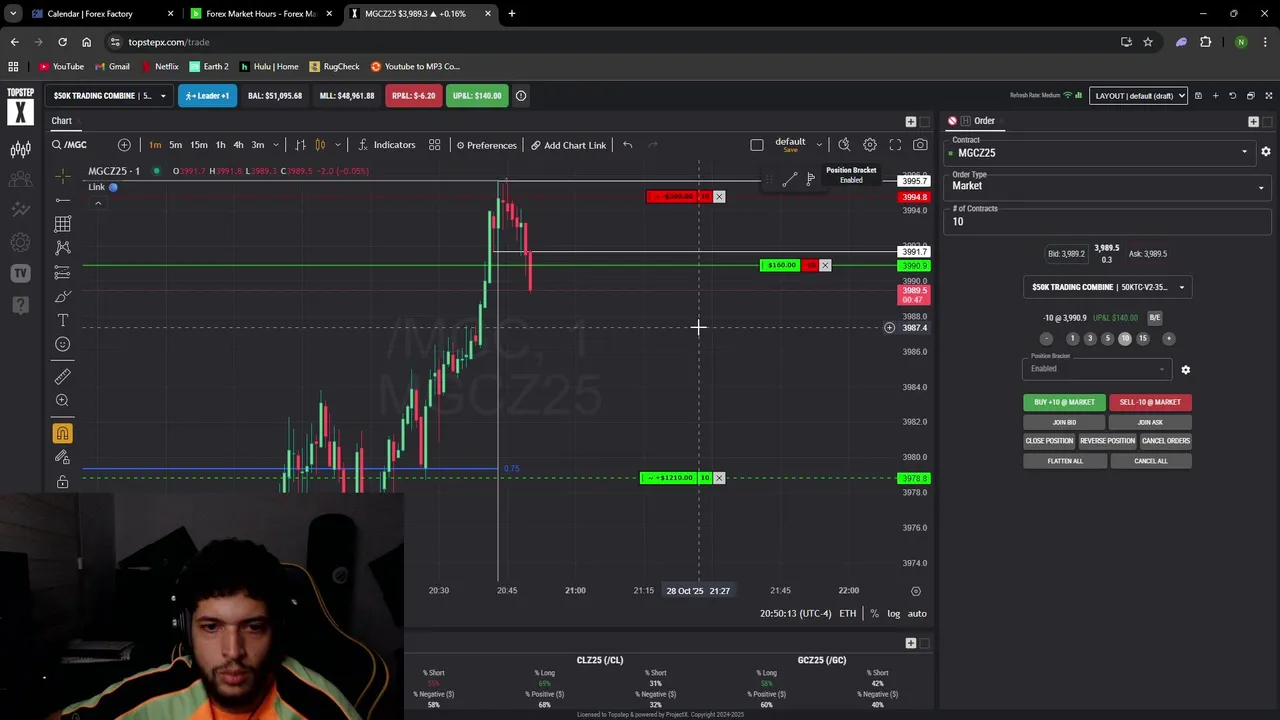
Task: Select the Order panel tab
Action: (x=984, y=121)
